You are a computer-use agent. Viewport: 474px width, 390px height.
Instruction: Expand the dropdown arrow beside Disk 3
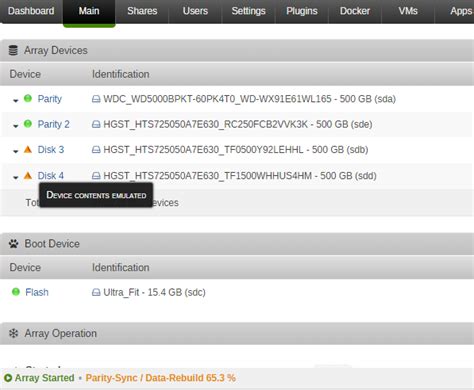[x=15, y=151]
